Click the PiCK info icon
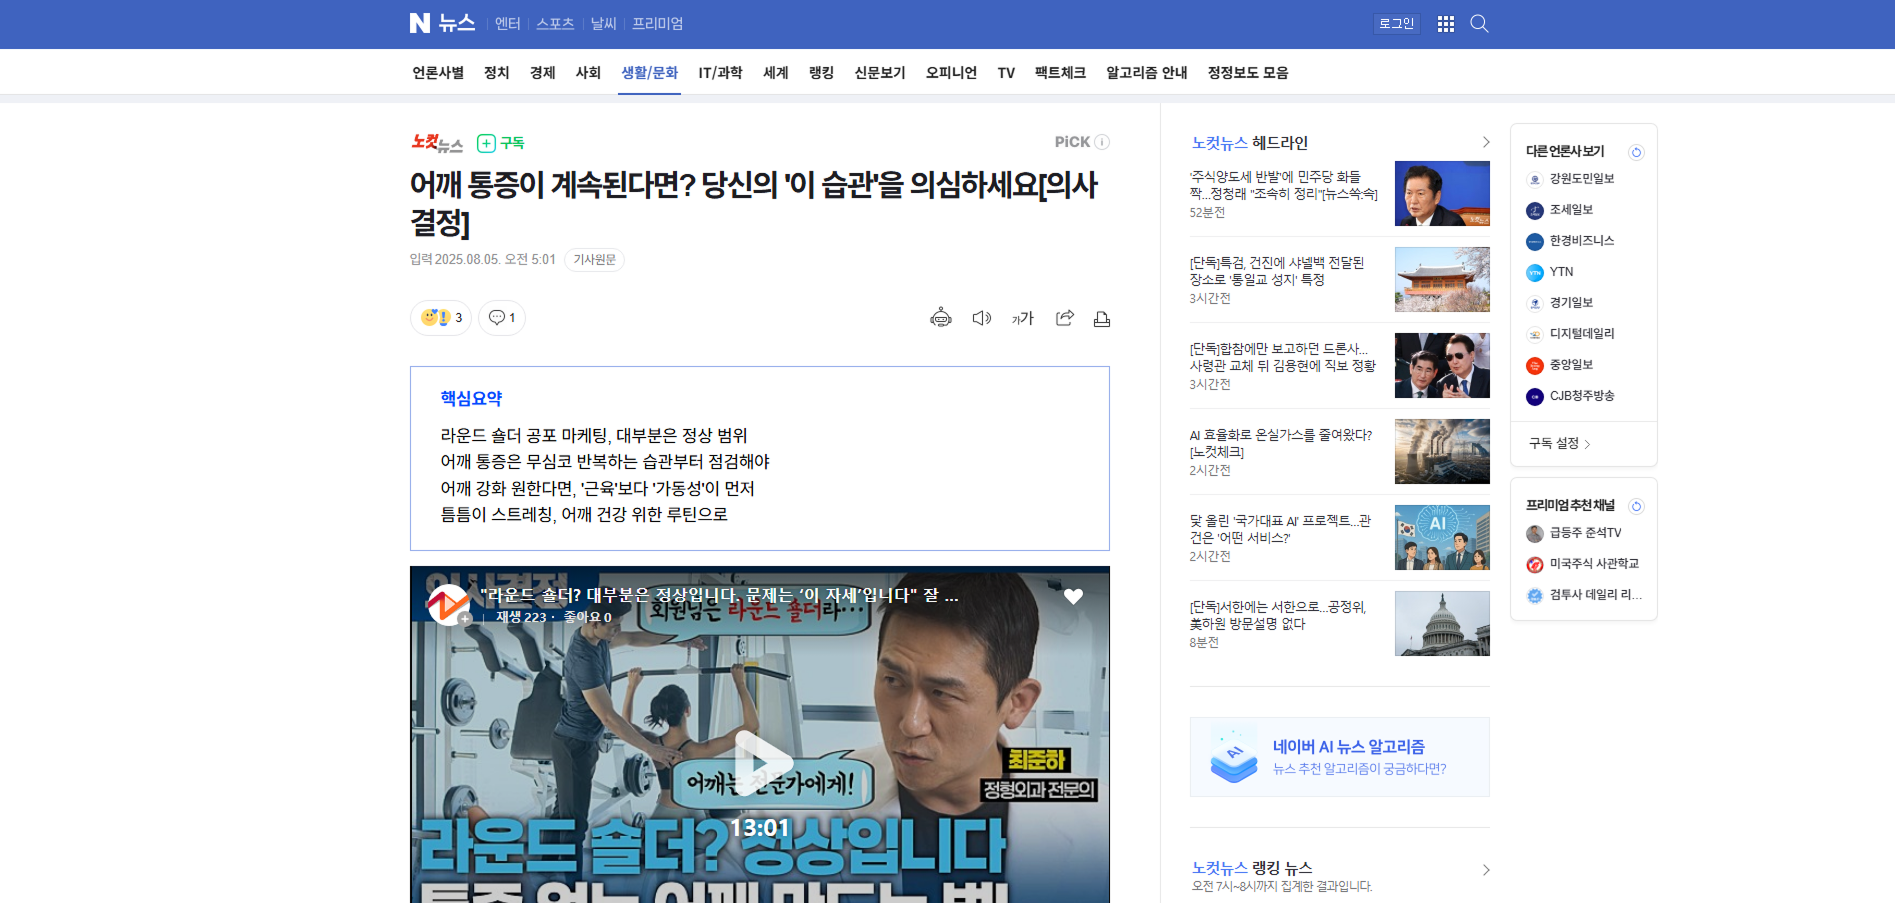This screenshot has height=903, width=1895. [x=1102, y=142]
